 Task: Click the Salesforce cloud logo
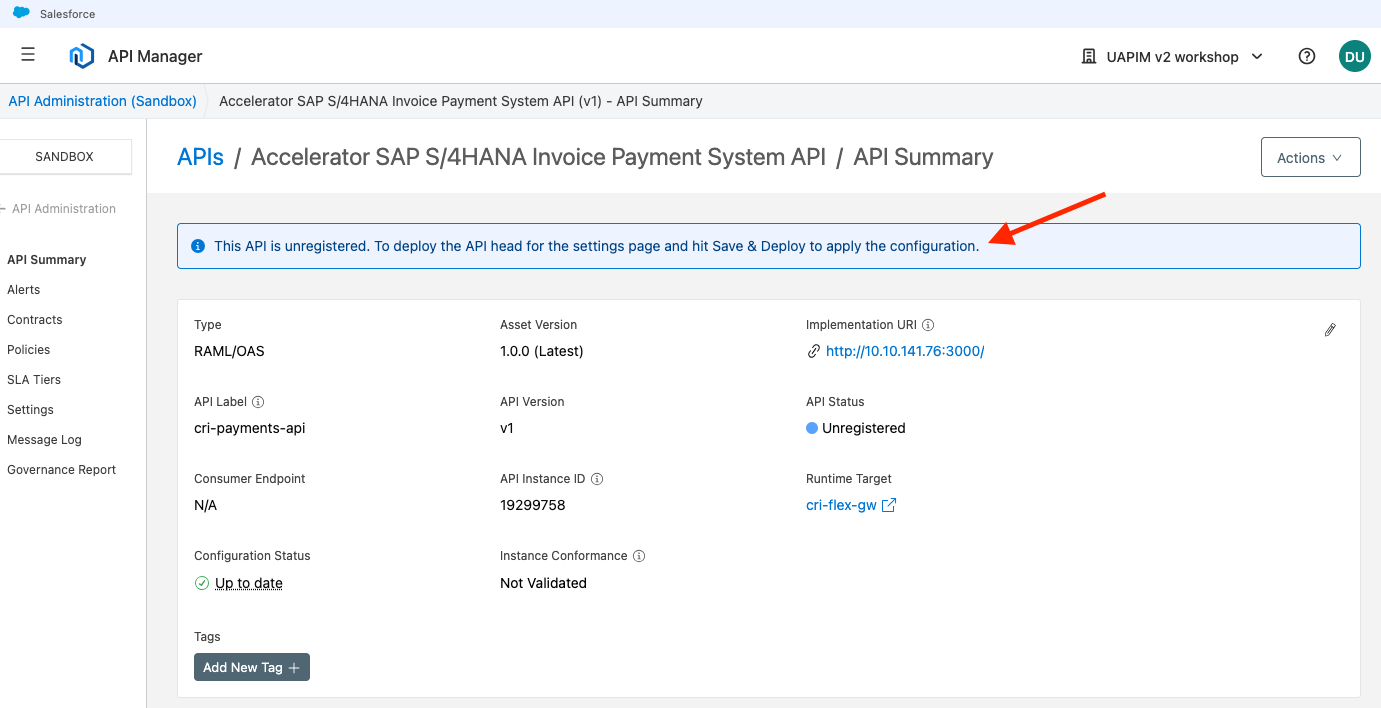[x=21, y=13]
